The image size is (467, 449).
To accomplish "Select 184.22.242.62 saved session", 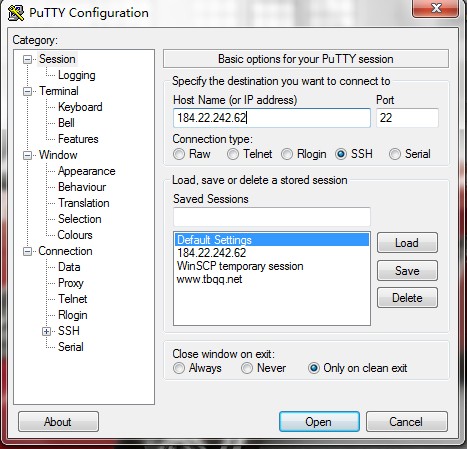I will pyautogui.click(x=272, y=253).
